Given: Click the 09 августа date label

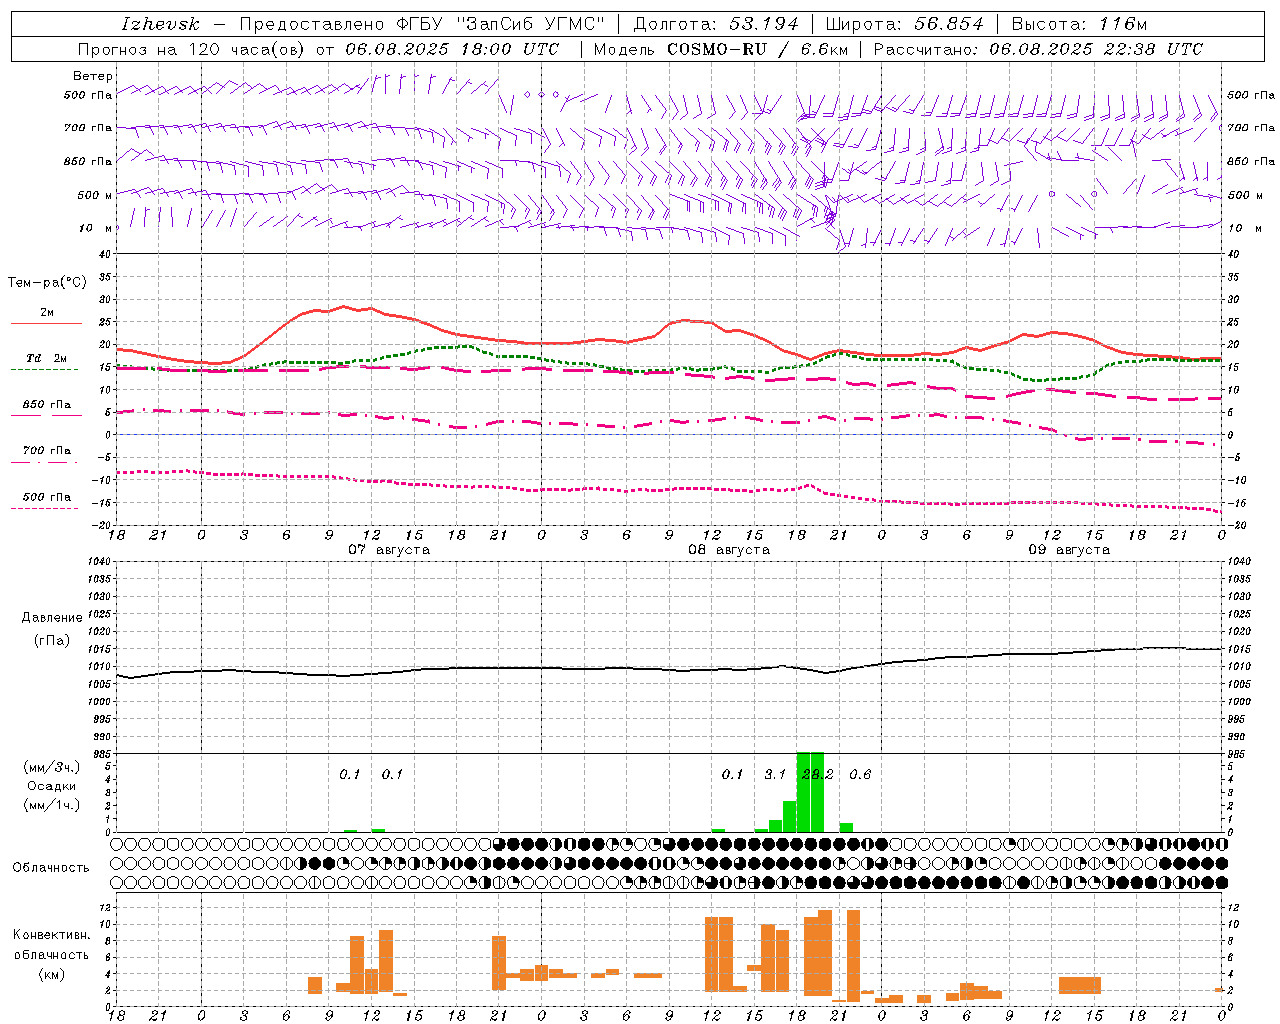Looking at the screenshot, I should (x=1069, y=550).
